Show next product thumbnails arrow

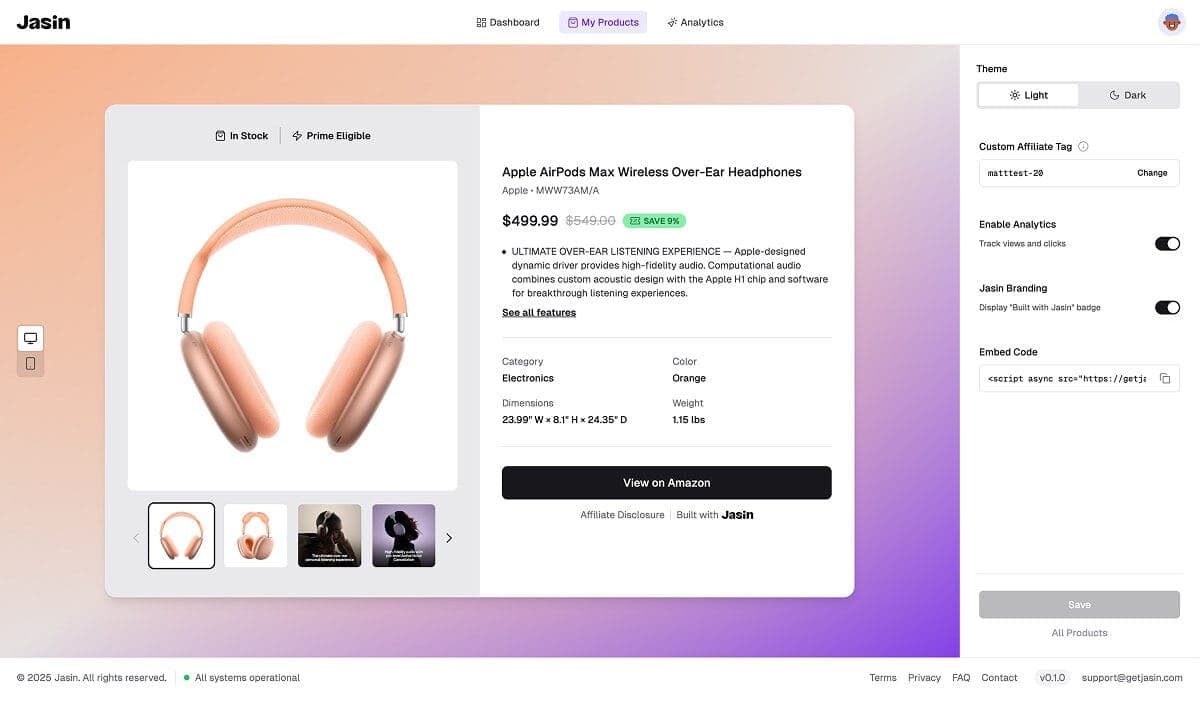click(449, 538)
